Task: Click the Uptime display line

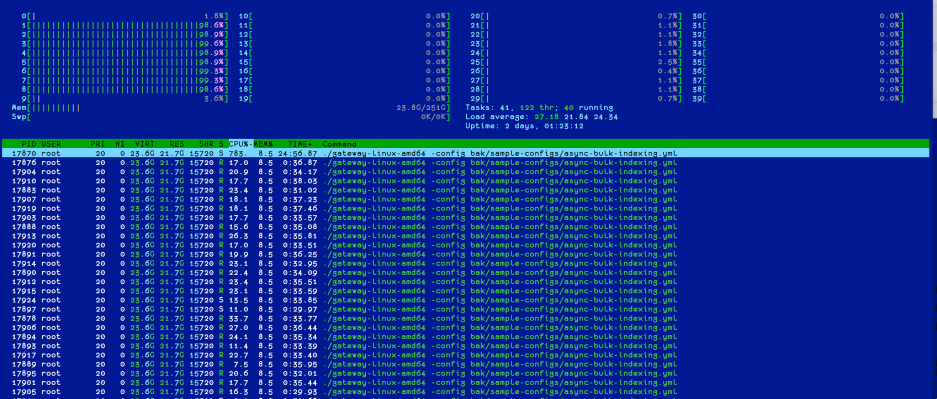Action: (525, 127)
